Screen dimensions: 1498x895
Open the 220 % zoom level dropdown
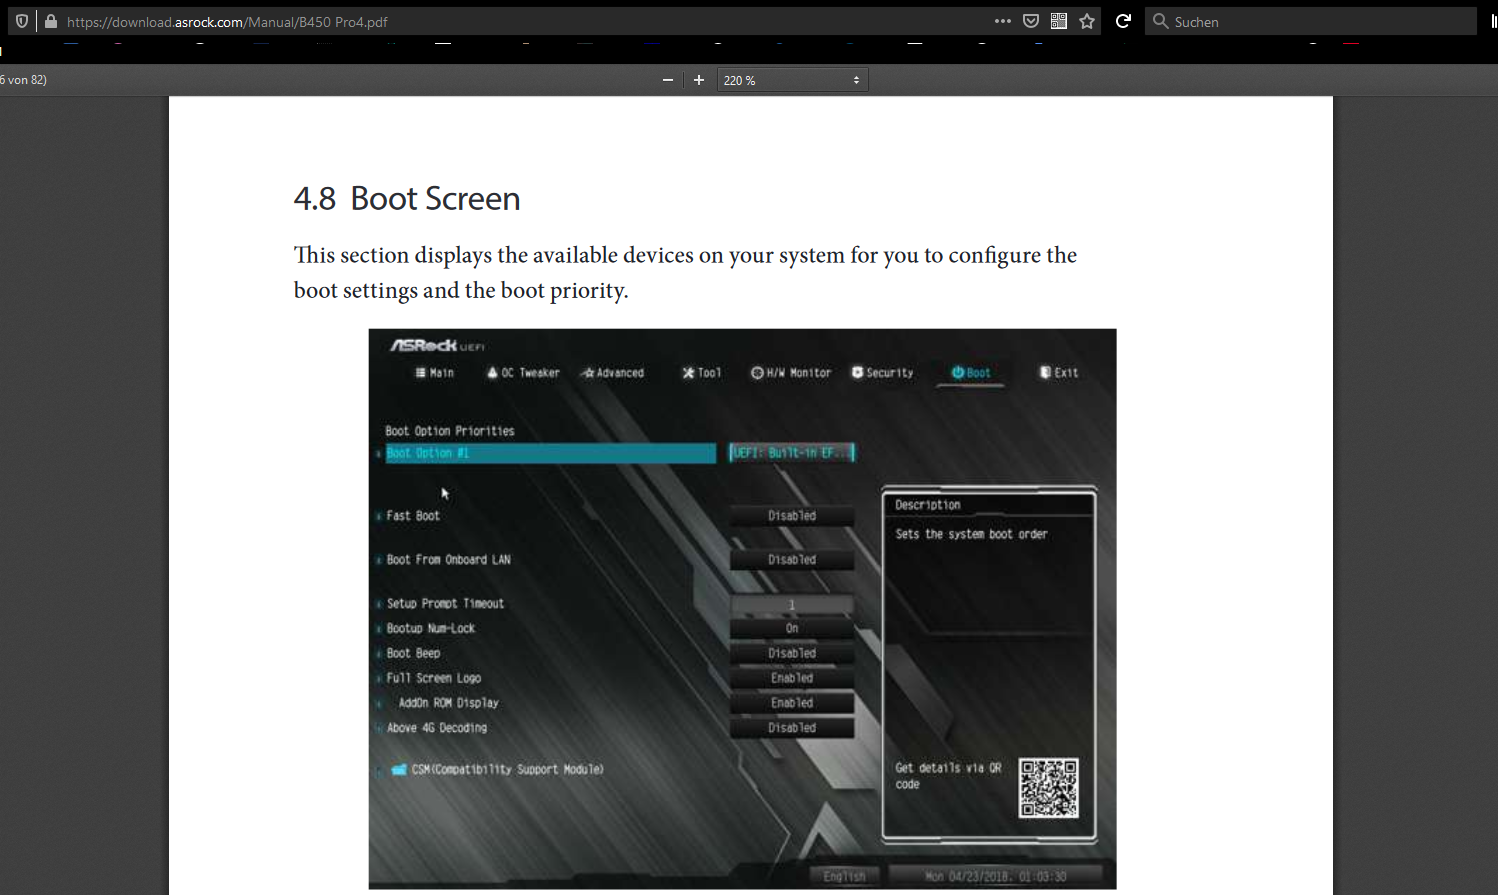[792, 80]
